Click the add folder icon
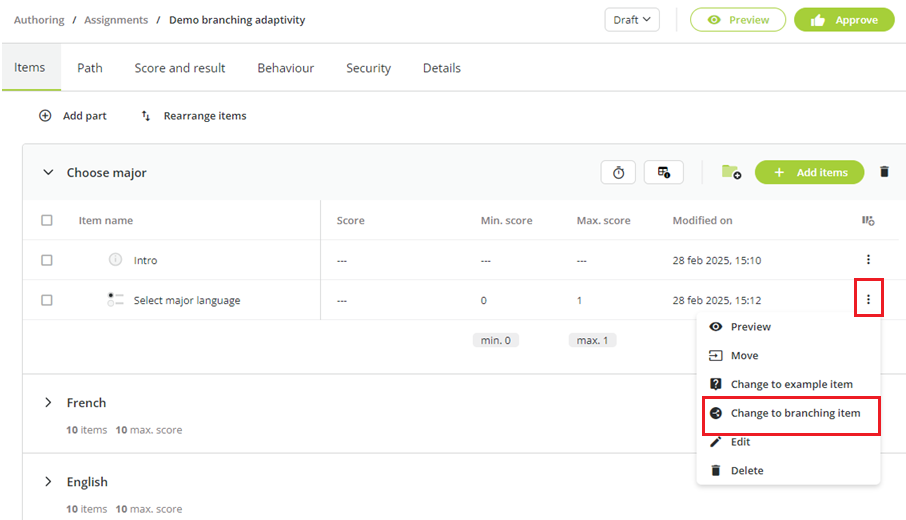Screen dimensions: 906x520 732,172
